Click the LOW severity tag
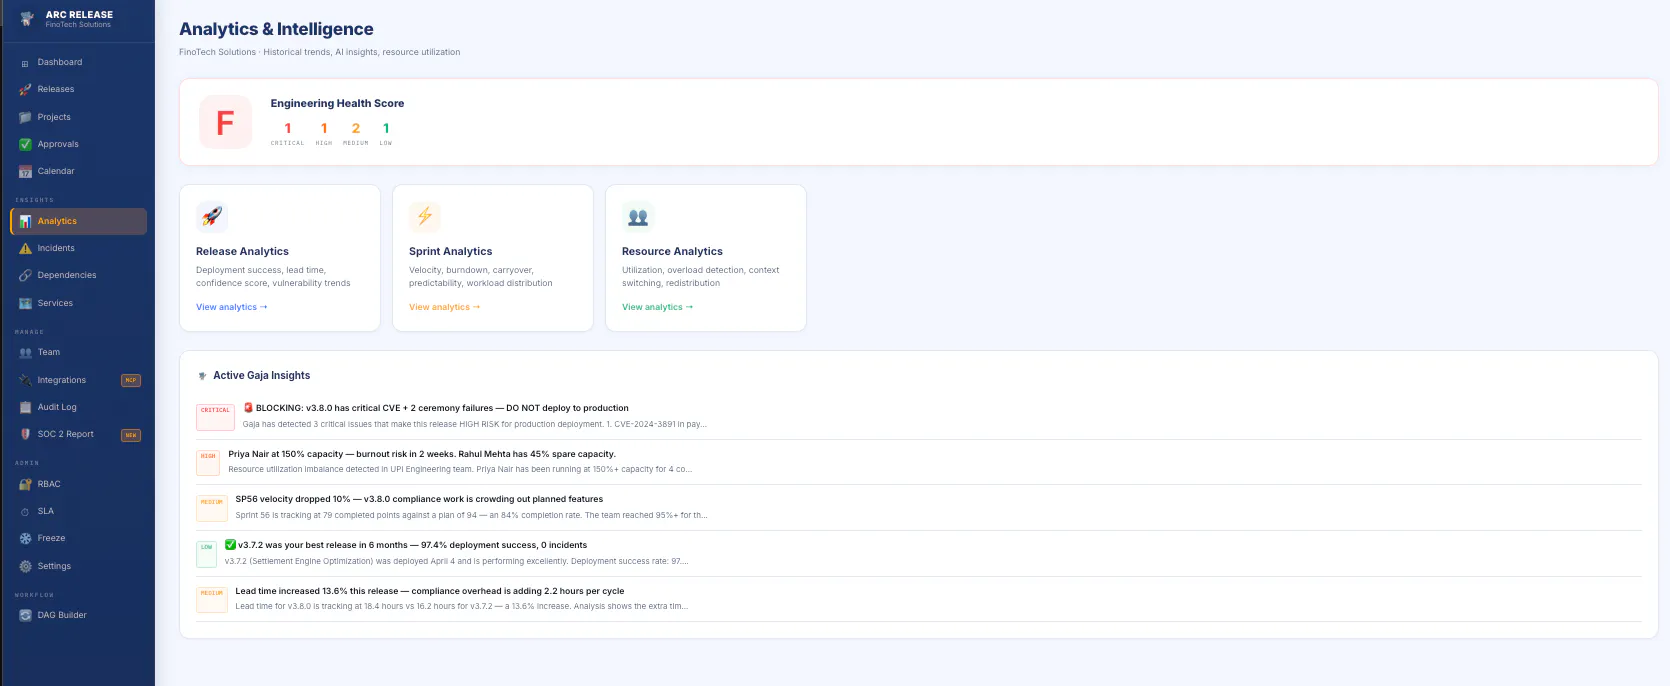 tap(207, 553)
